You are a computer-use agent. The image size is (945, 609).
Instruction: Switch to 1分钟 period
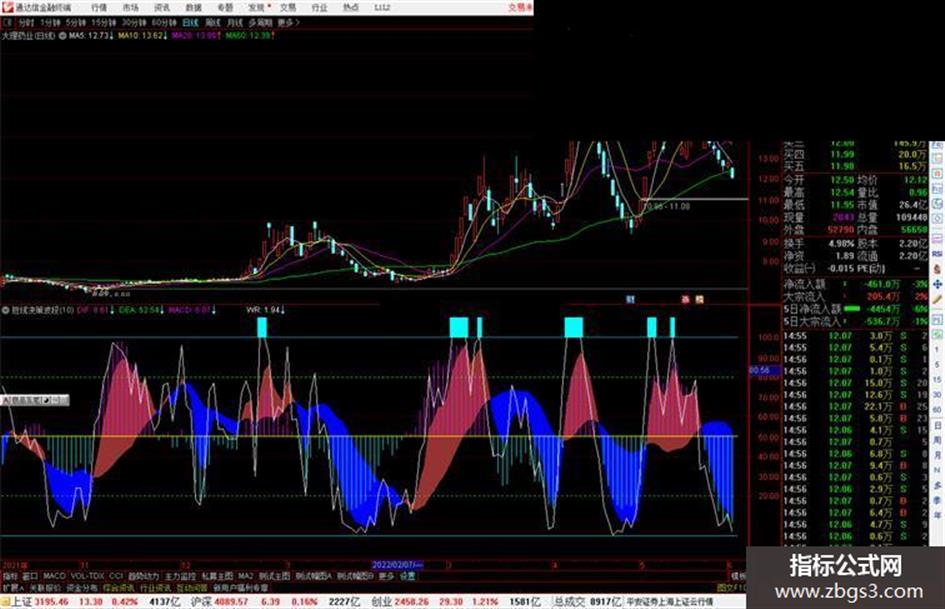[x=50, y=22]
